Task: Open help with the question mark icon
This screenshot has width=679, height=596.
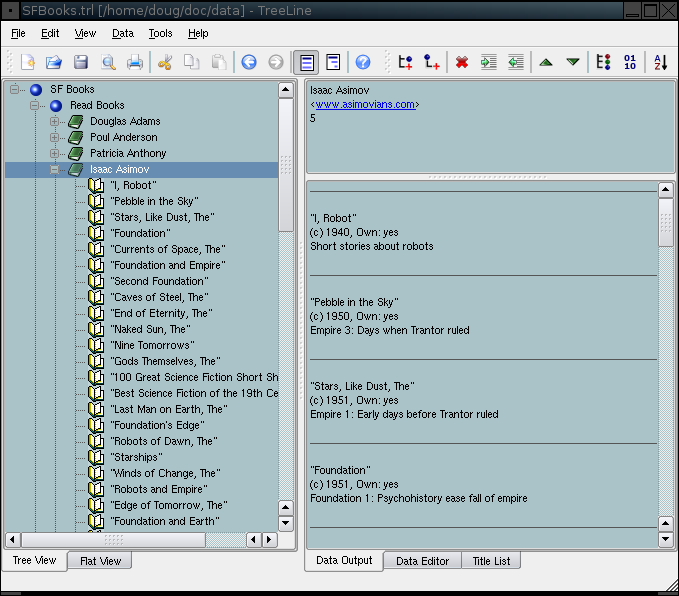Action: [x=363, y=62]
